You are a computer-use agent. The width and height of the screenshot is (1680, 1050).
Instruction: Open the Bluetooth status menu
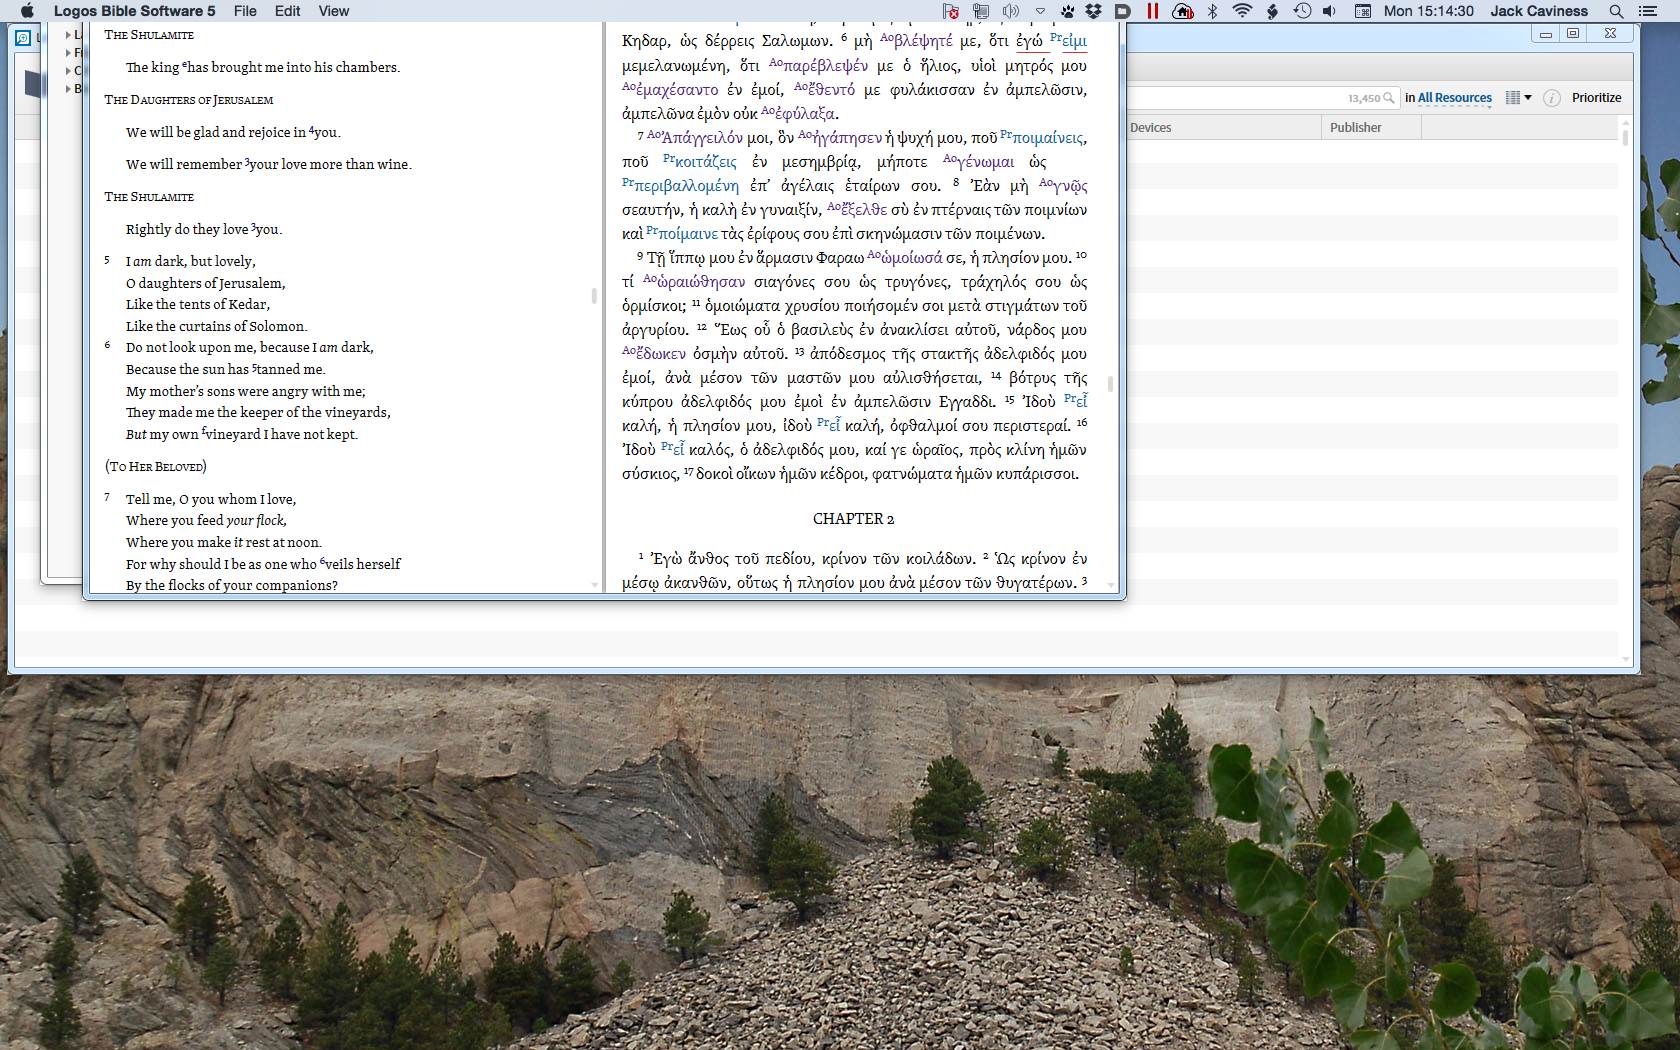pyautogui.click(x=1212, y=11)
